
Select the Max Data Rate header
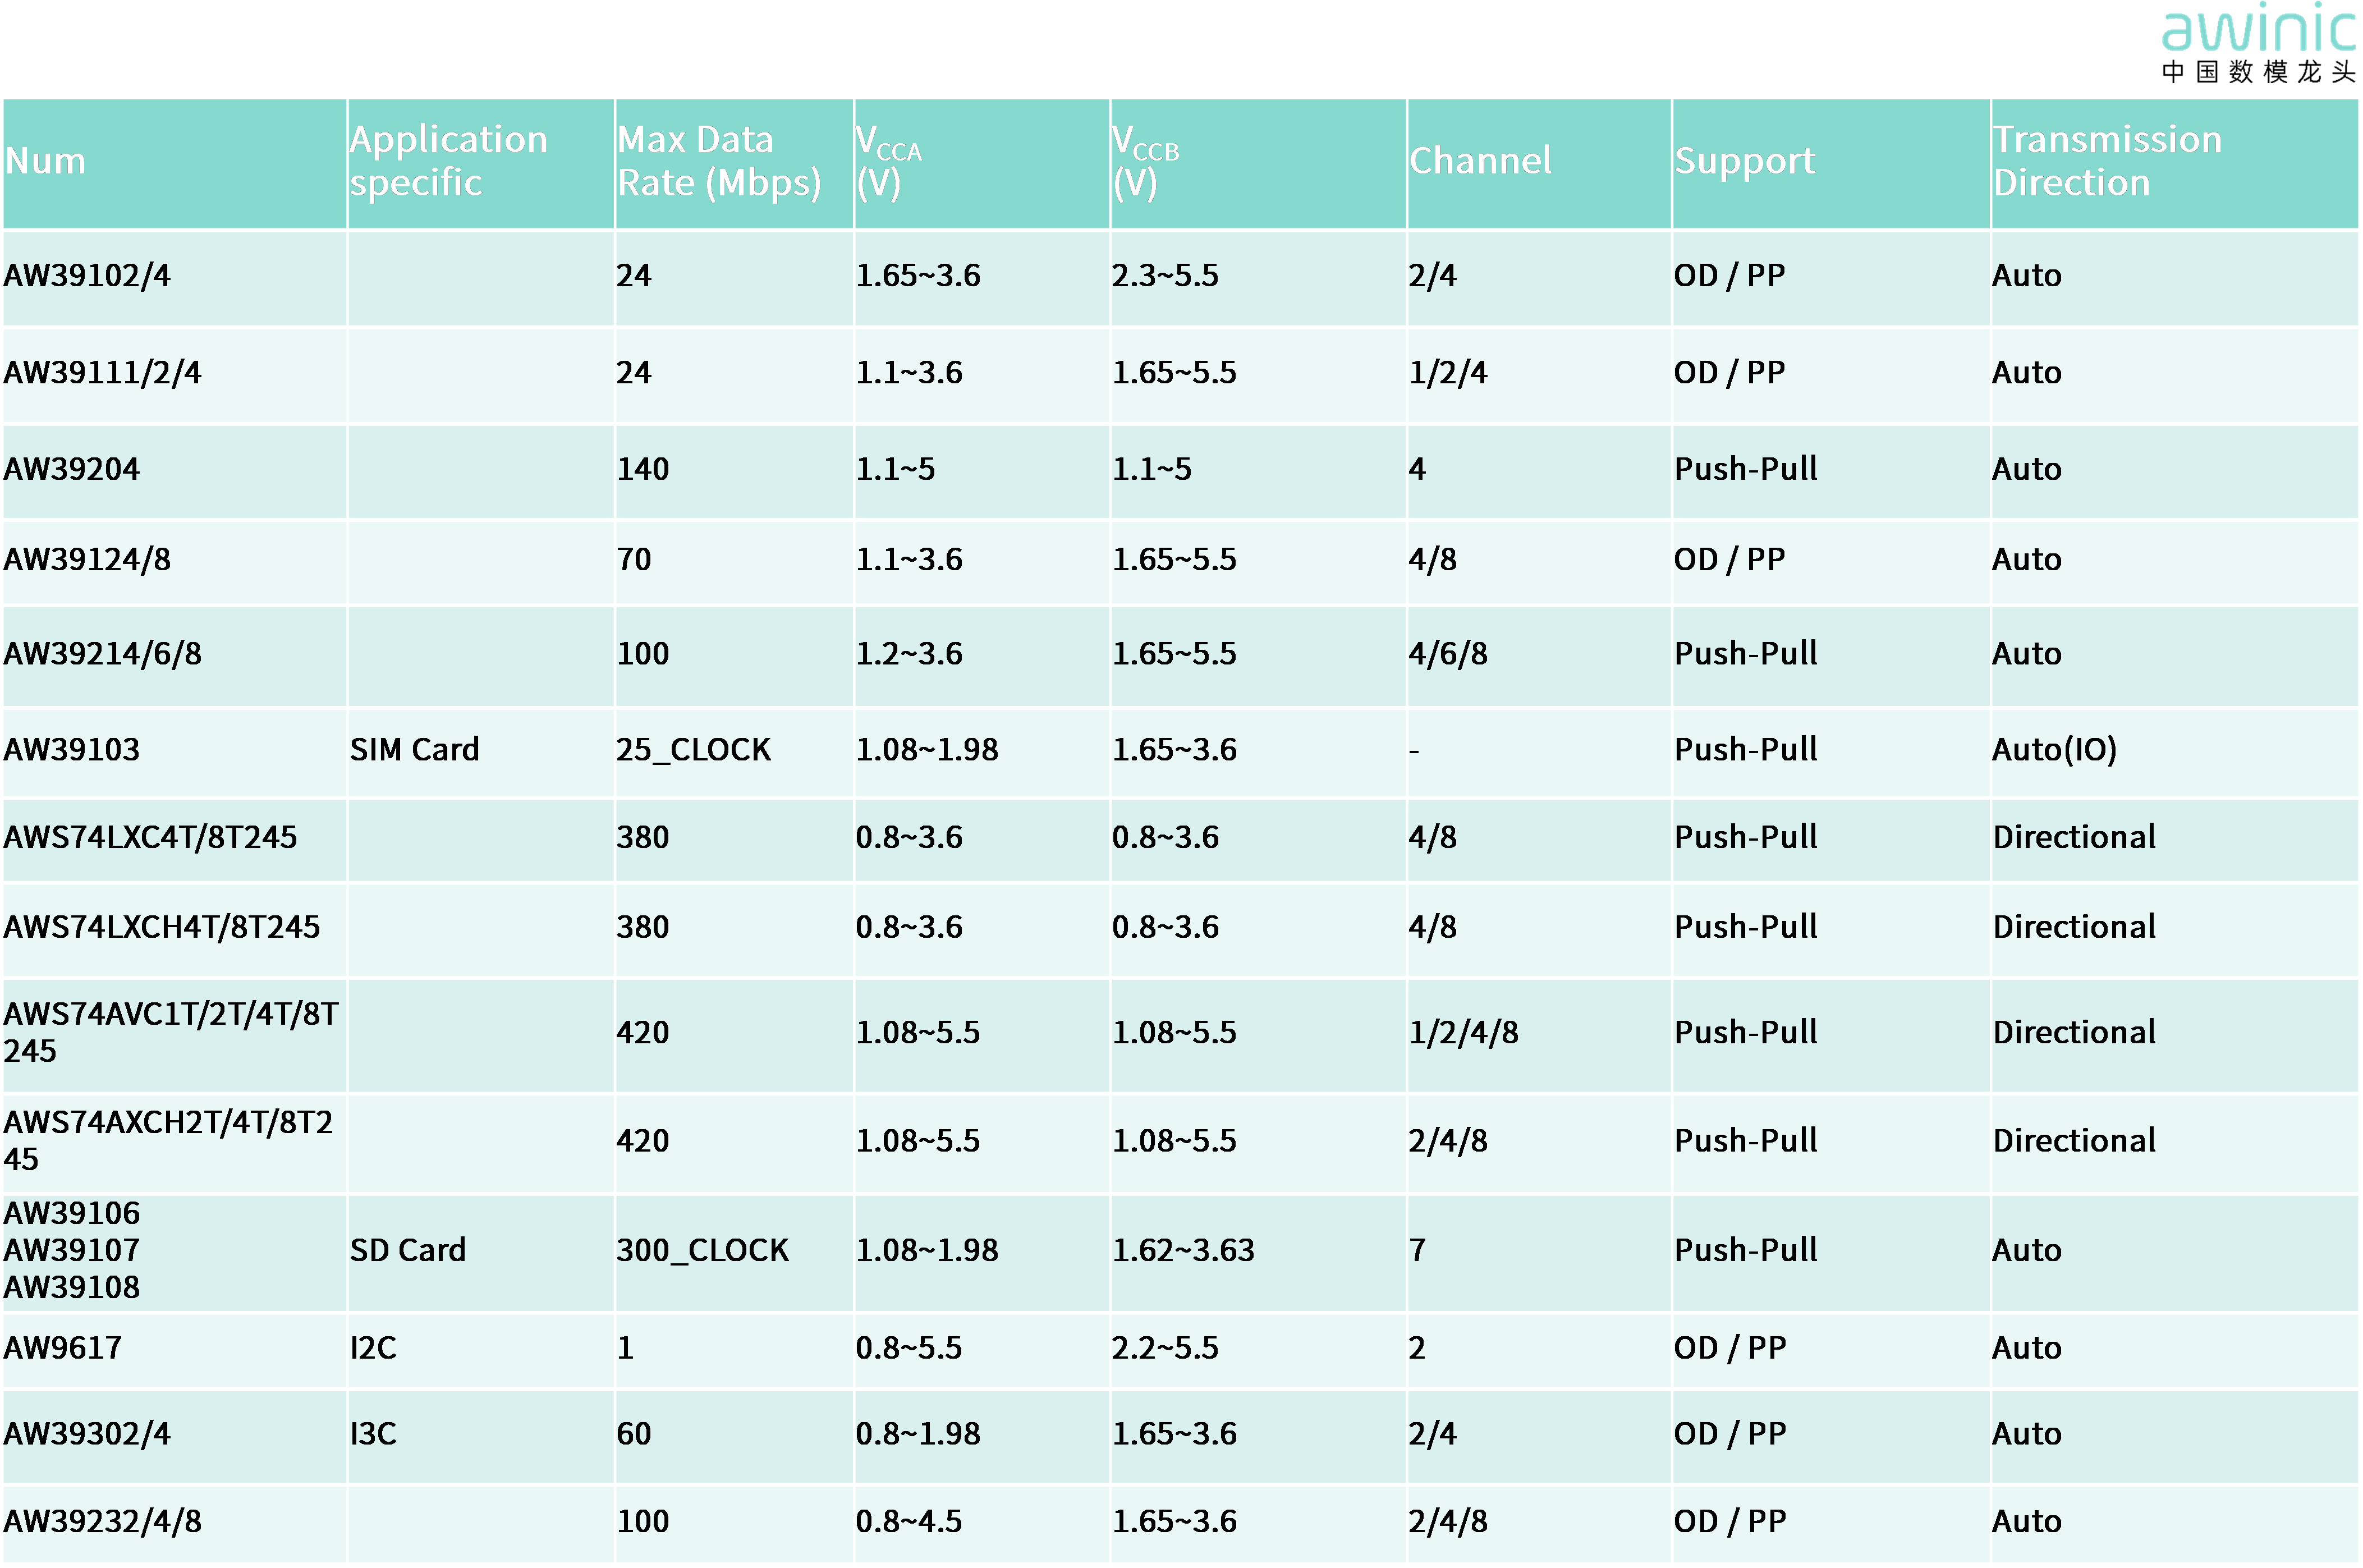pyautogui.click(x=719, y=161)
